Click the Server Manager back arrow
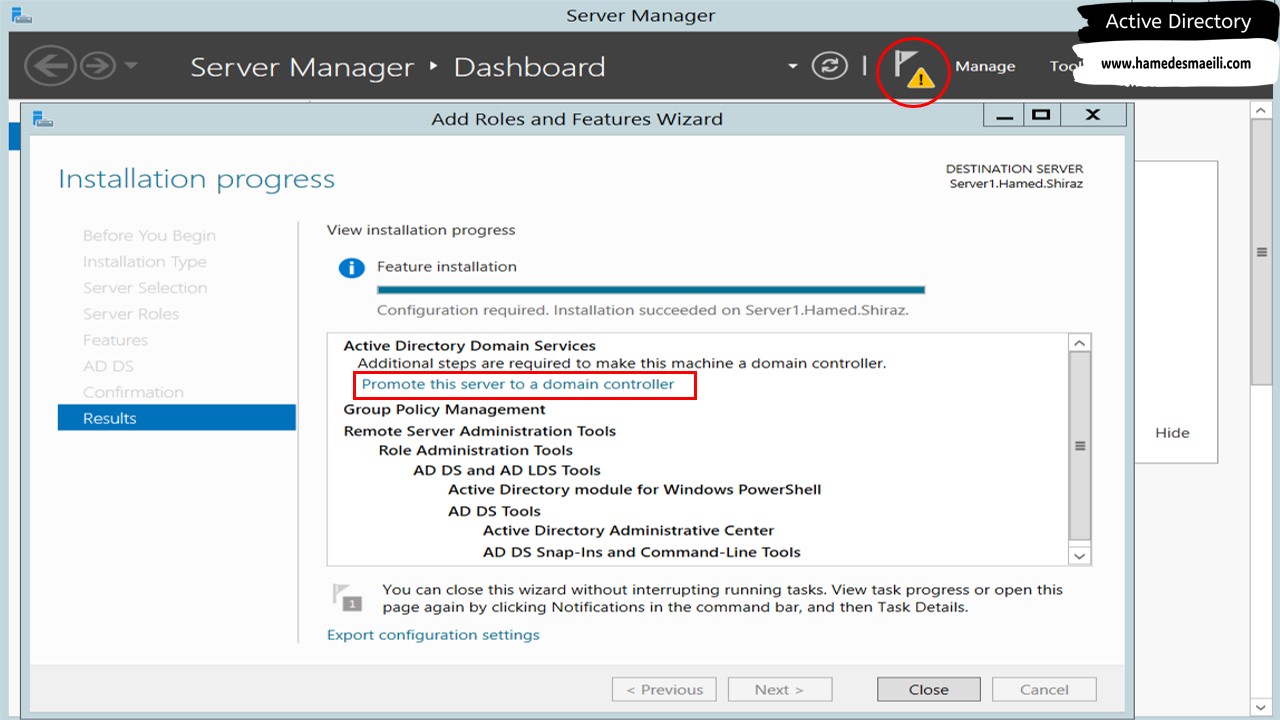Viewport: 1280px width, 720px height. (x=48, y=66)
